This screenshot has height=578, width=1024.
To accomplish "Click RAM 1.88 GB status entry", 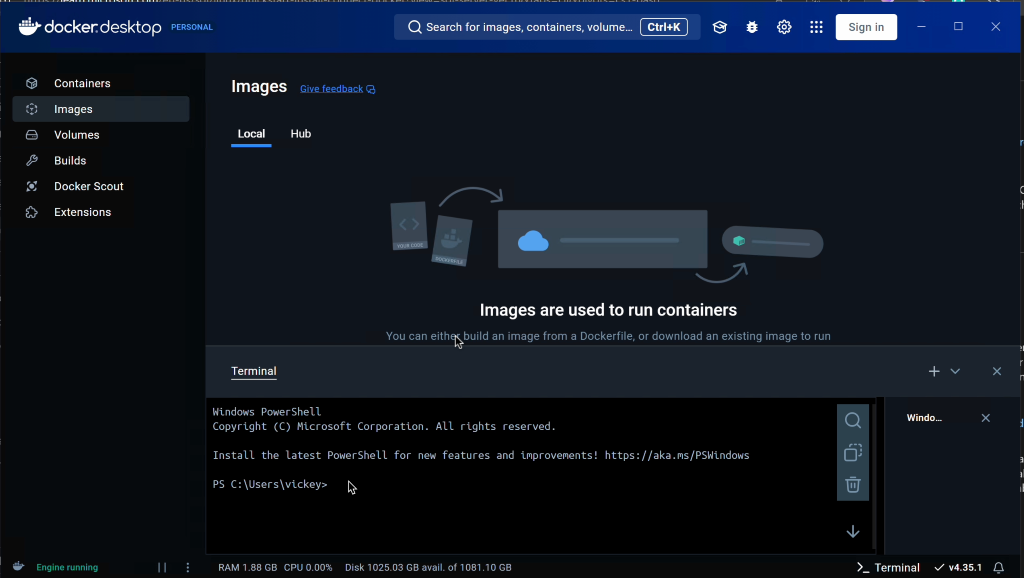I will (x=248, y=568).
